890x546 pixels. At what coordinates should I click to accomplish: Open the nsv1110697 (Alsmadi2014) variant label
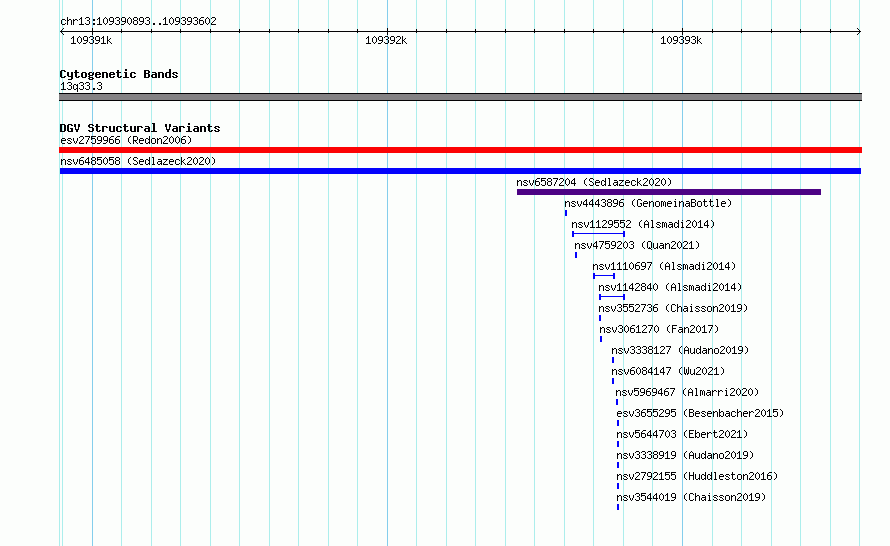(664, 266)
